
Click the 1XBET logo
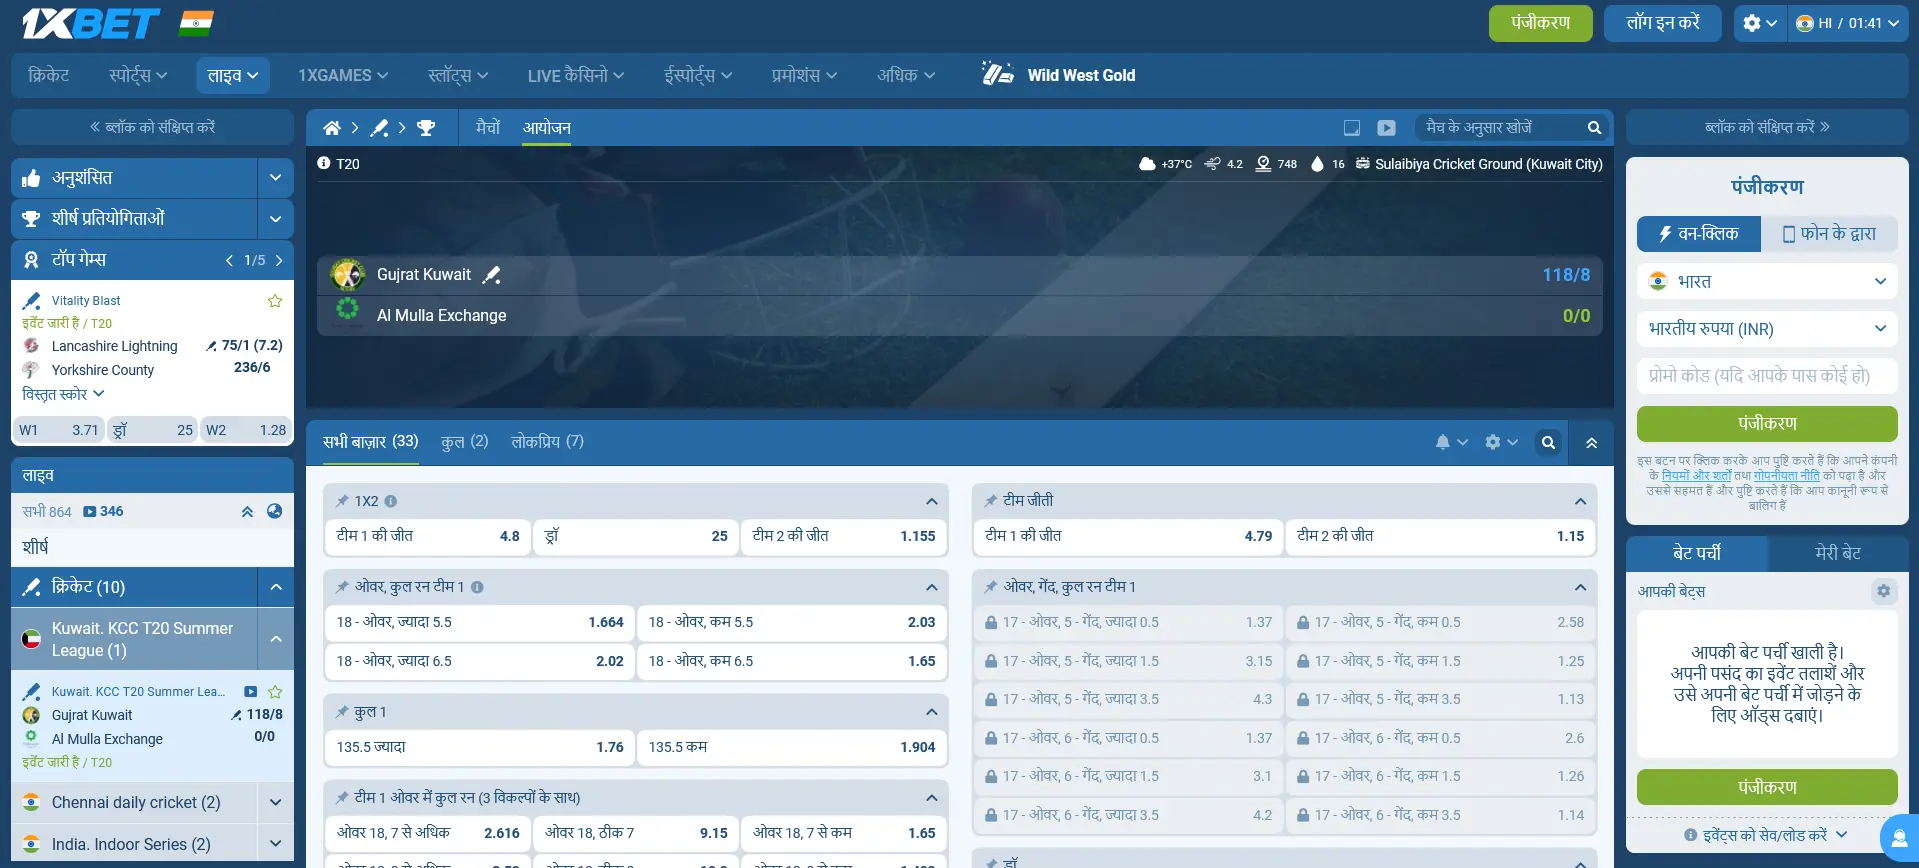(x=91, y=23)
